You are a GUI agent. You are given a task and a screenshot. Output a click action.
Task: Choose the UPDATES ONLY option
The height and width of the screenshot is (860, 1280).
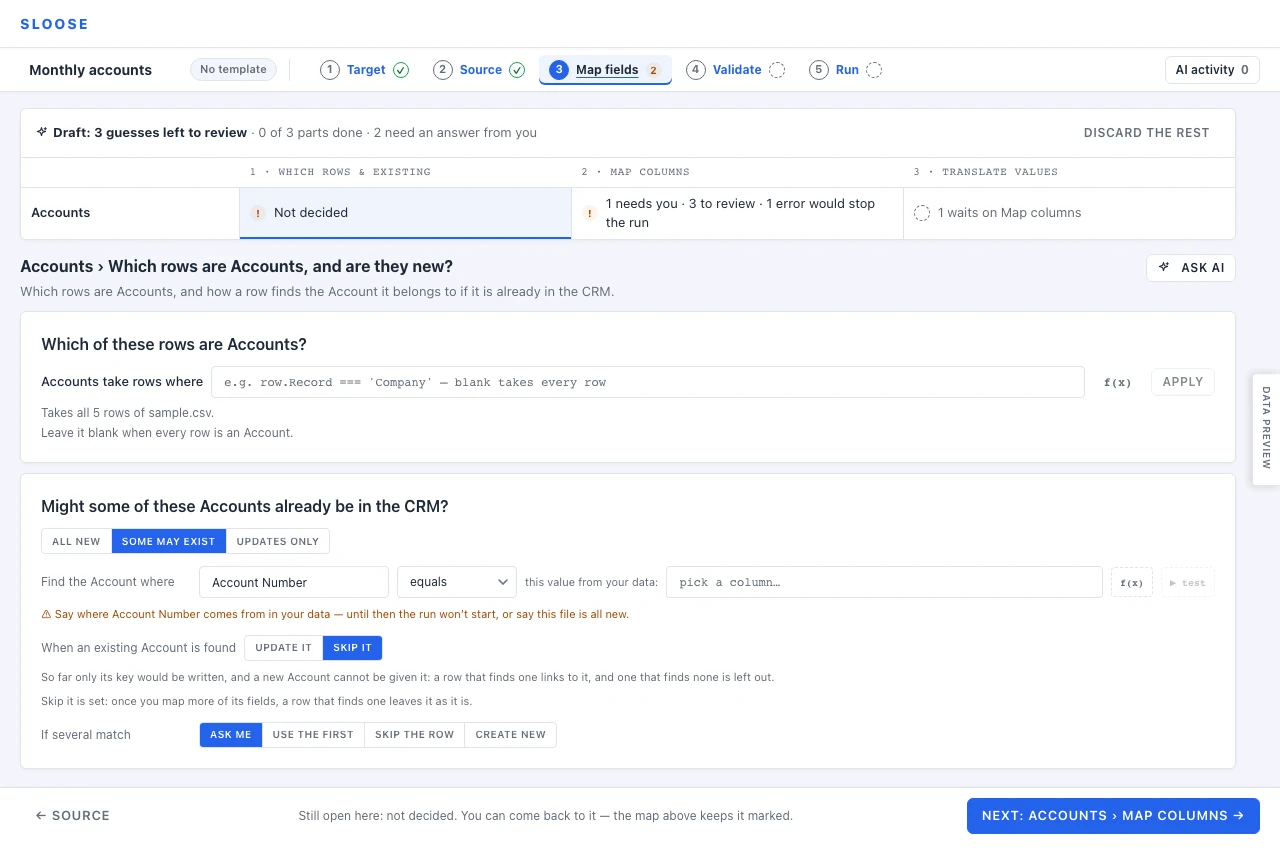pos(278,541)
